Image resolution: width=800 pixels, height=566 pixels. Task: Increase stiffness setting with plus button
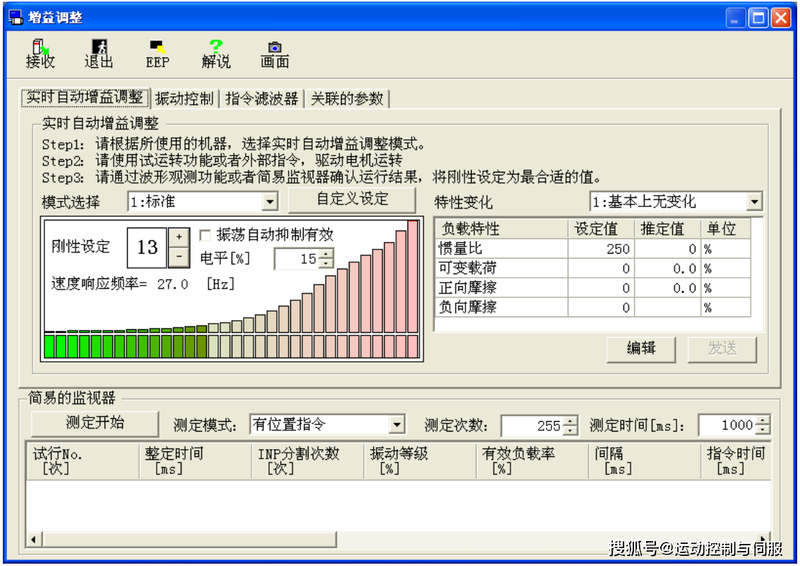[178, 236]
